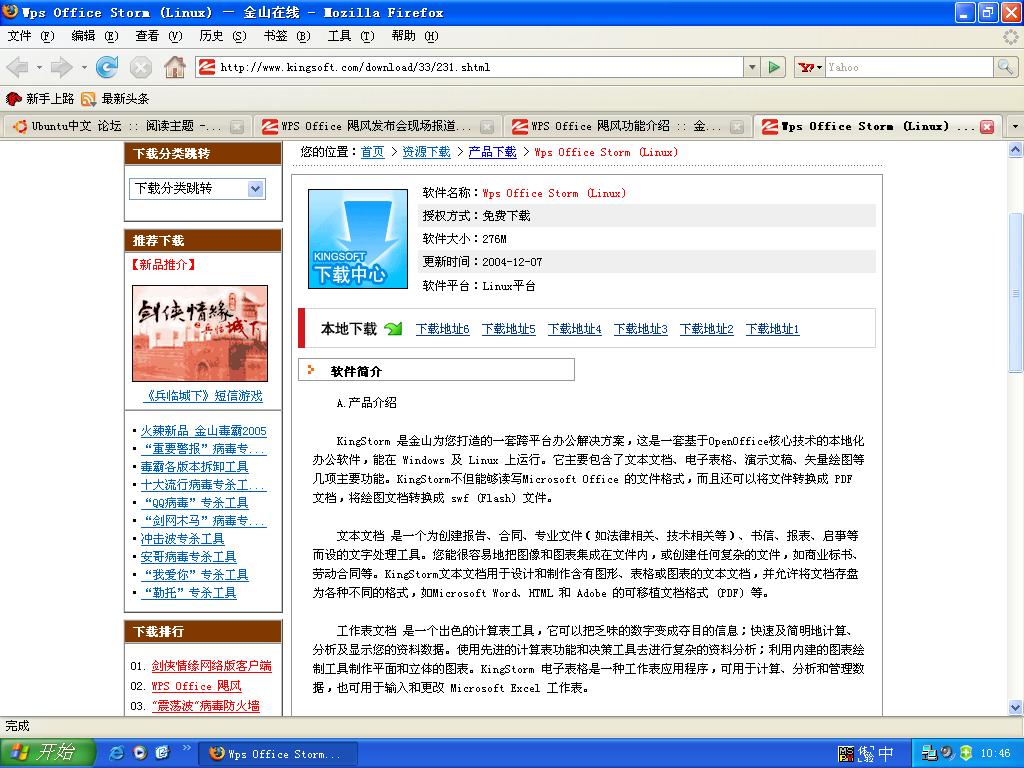Click the 下载地址6 download link

point(443,329)
